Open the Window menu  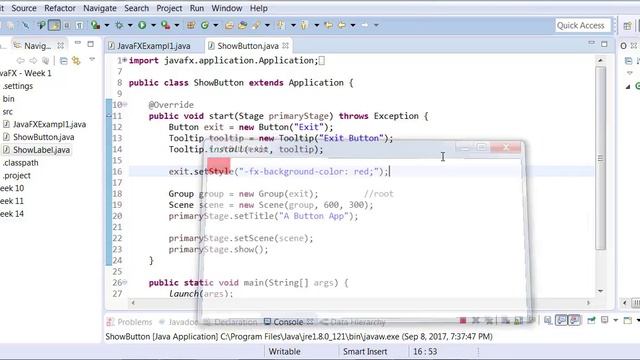pyautogui.click(x=227, y=8)
